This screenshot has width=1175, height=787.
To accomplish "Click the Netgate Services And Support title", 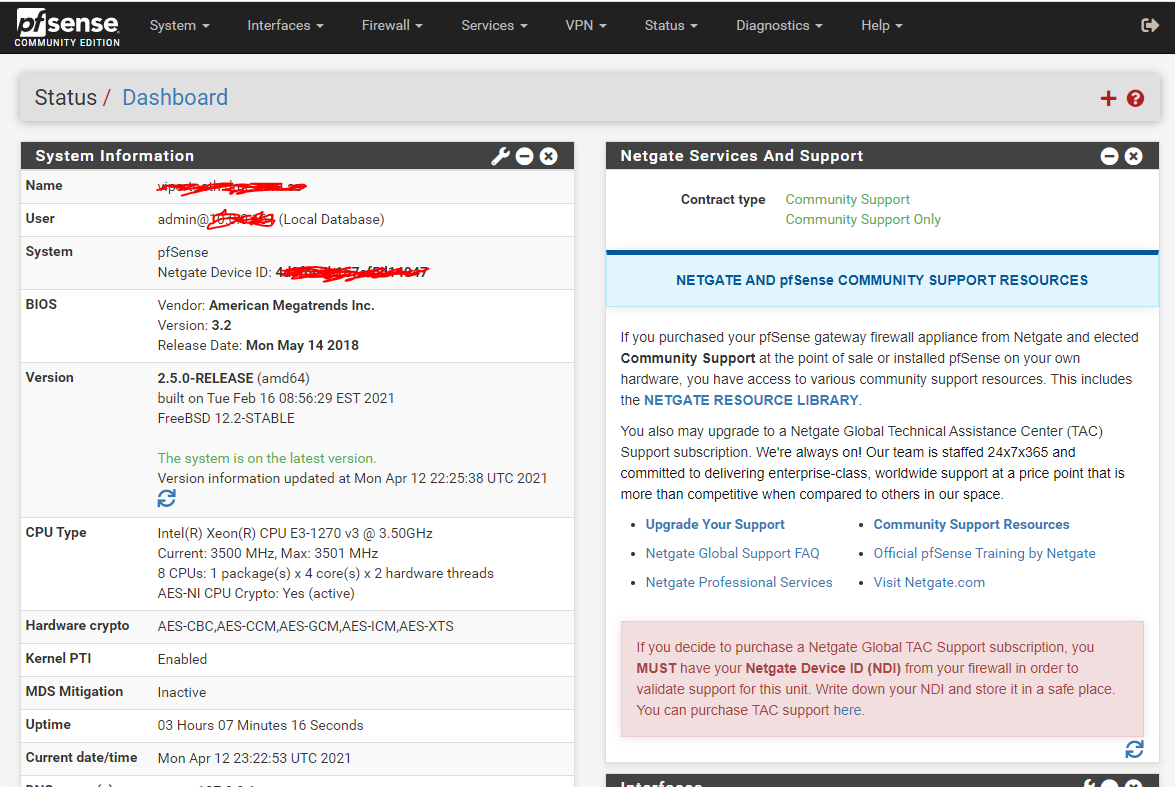I will point(741,156).
